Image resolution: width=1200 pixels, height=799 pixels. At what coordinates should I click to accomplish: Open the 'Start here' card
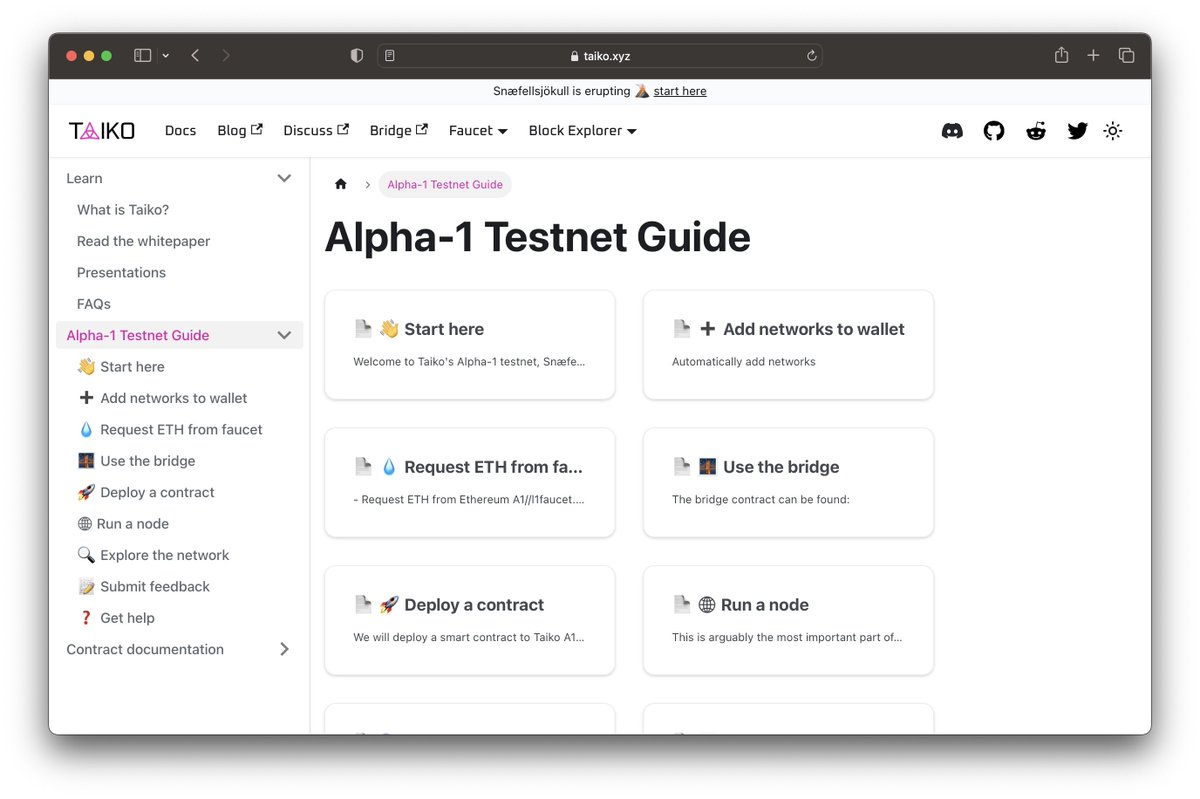point(470,345)
